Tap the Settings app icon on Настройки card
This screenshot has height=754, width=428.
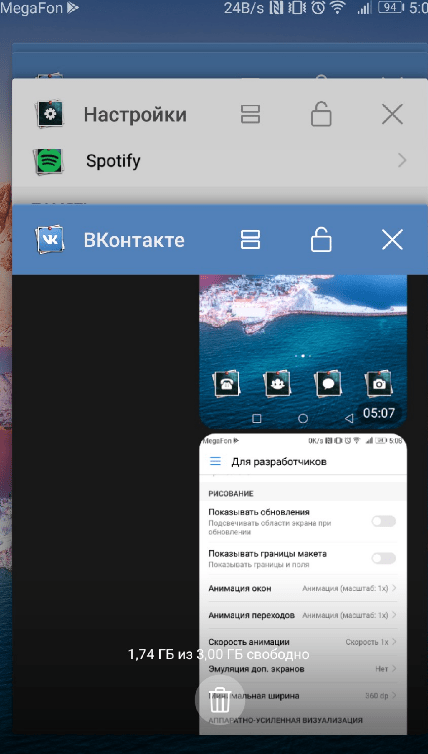click(x=50, y=114)
